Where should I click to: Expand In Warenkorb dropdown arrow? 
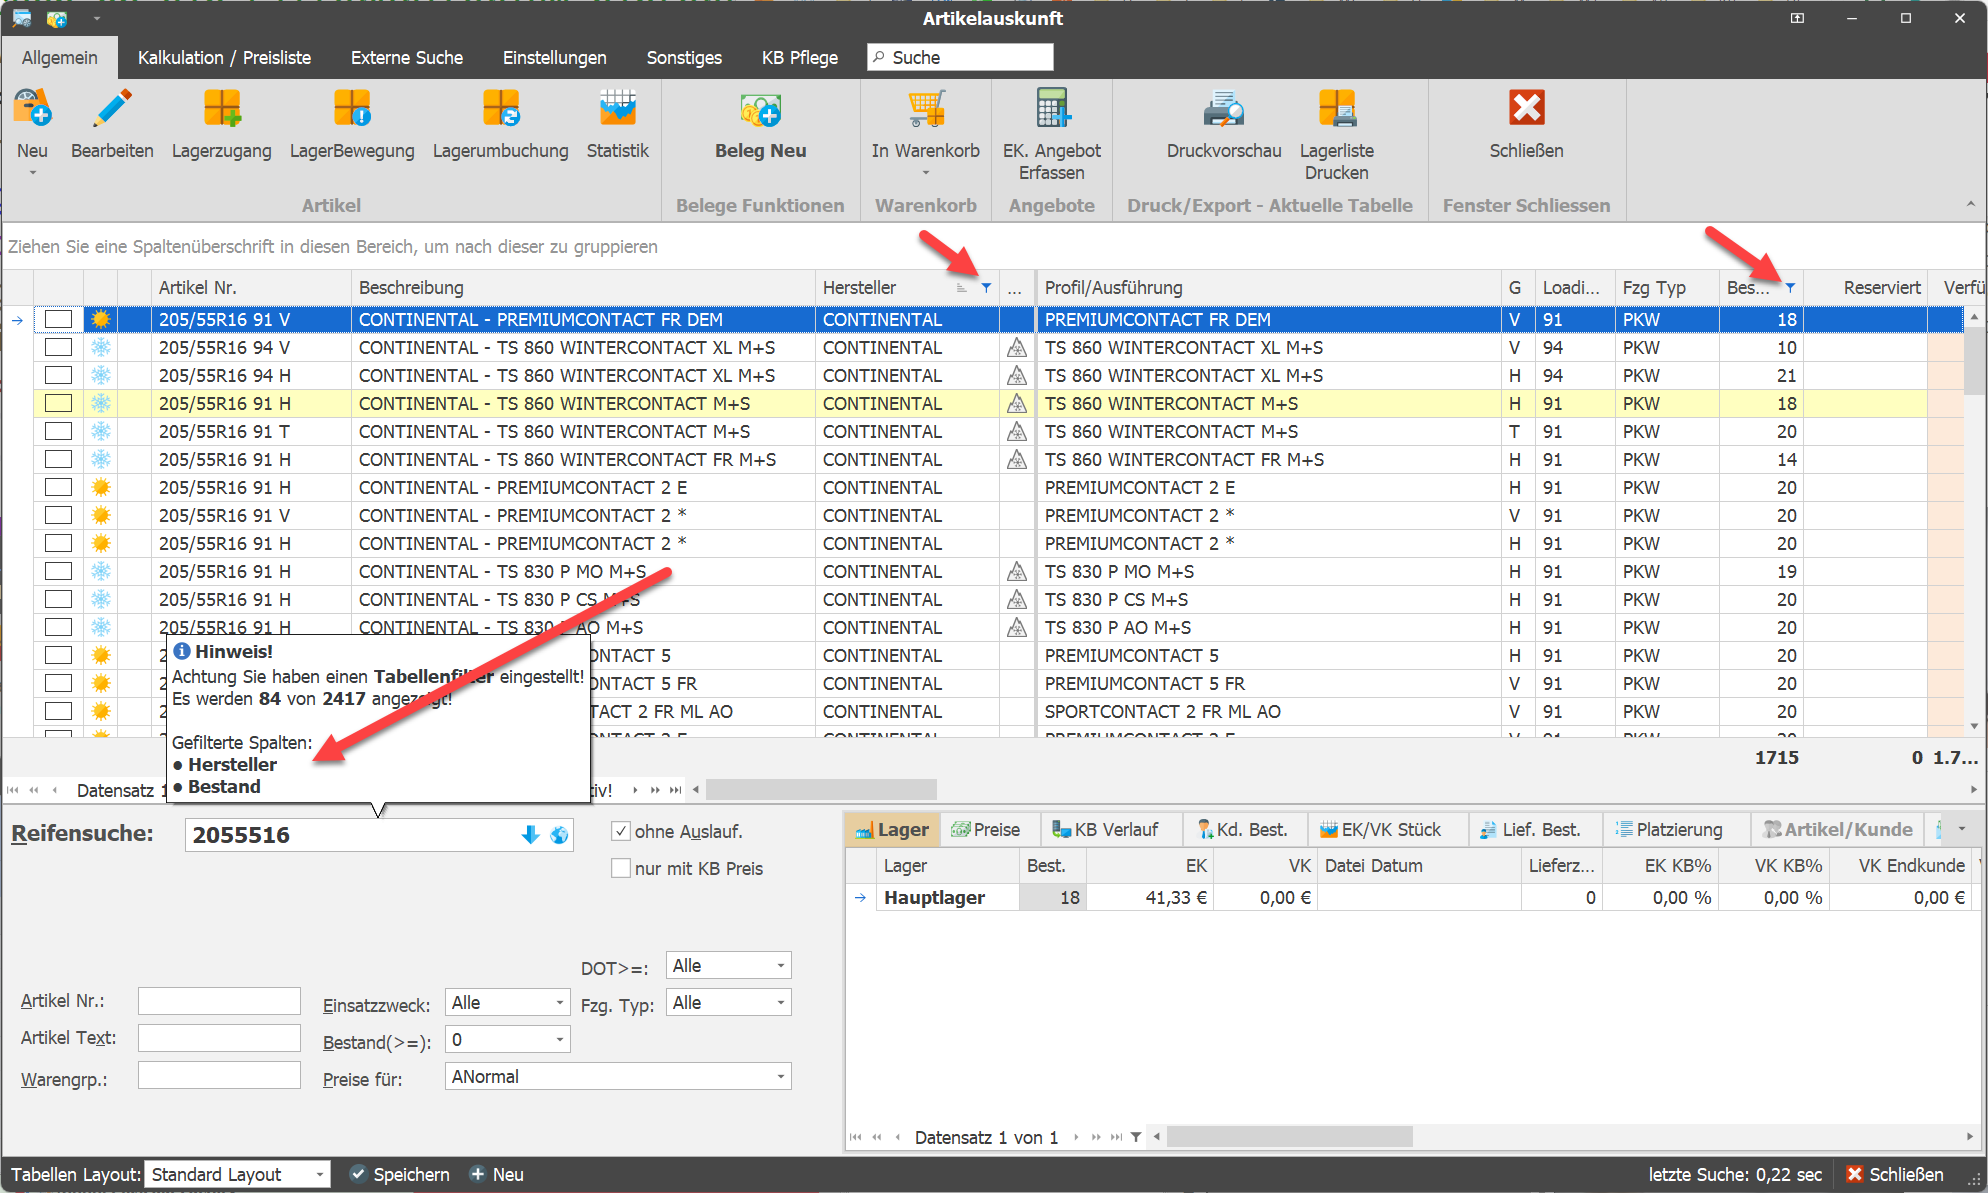[926, 173]
